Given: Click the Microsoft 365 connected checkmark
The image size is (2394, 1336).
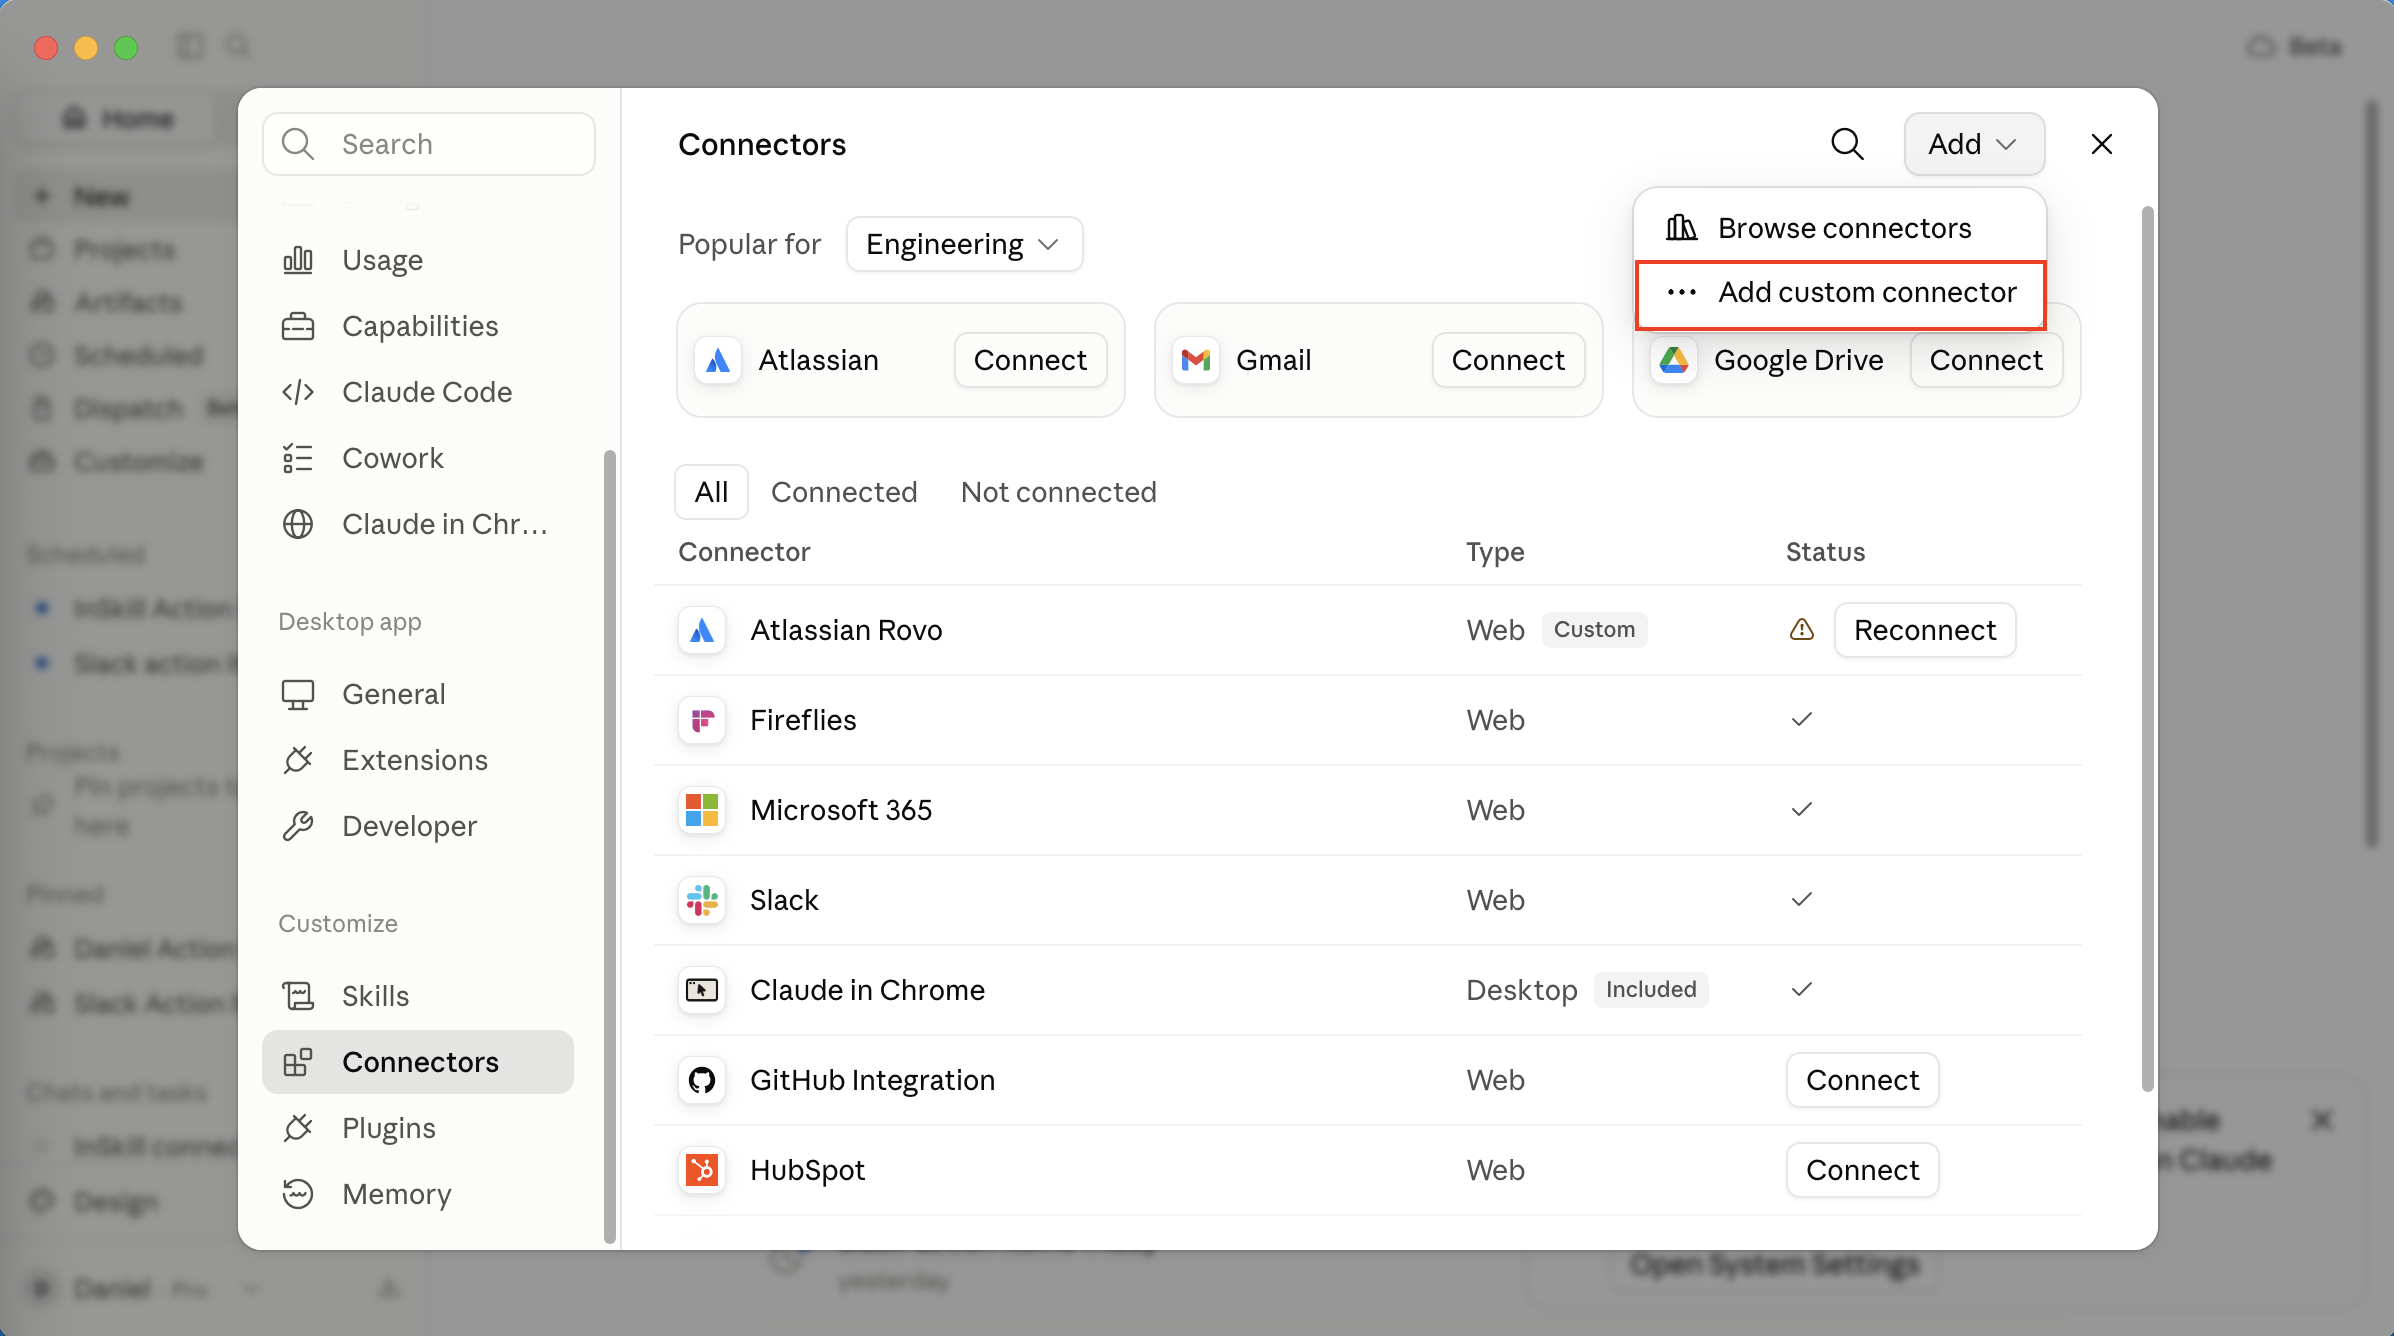Looking at the screenshot, I should click(x=1802, y=810).
